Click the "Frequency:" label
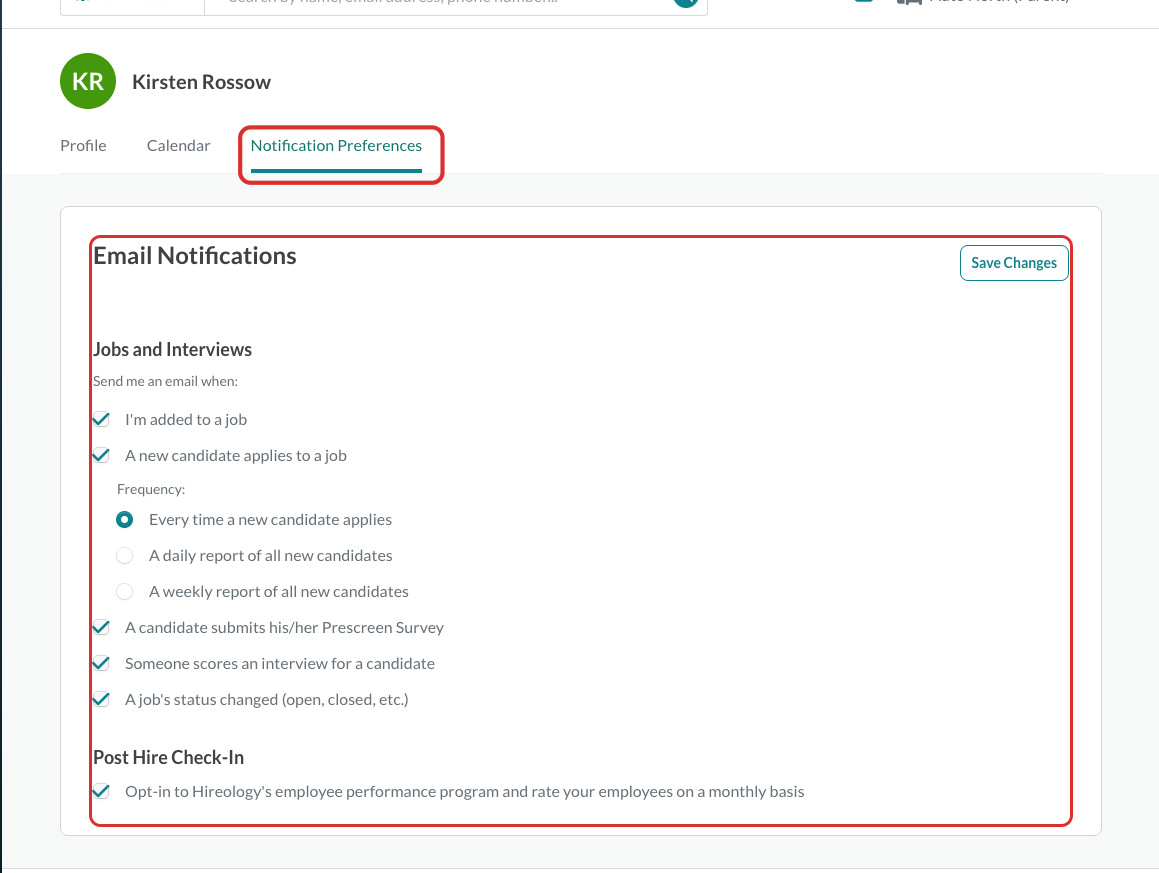This screenshot has height=873, width=1159. pyautogui.click(x=151, y=489)
